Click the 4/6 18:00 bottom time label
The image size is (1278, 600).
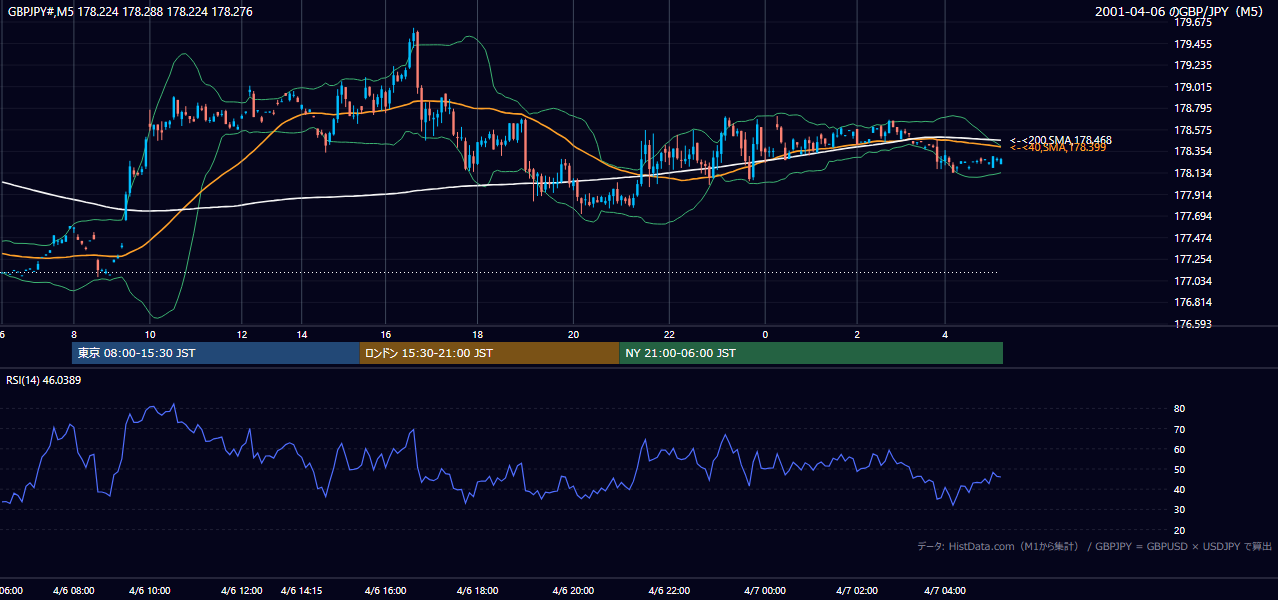click(478, 590)
